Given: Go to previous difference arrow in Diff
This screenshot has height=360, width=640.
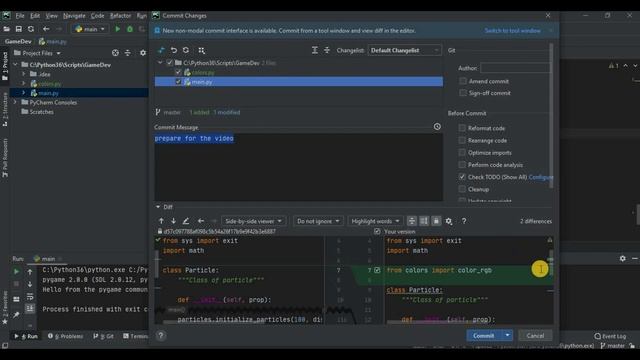Looking at the screenshot, I should [161, 221].
